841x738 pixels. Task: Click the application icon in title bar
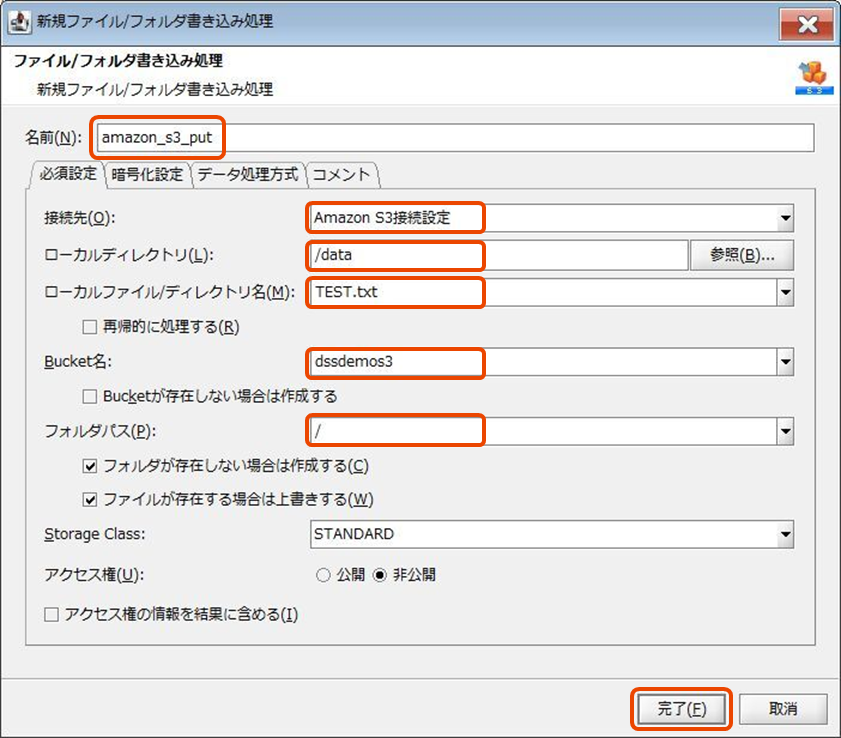click(x=19, y=22)
